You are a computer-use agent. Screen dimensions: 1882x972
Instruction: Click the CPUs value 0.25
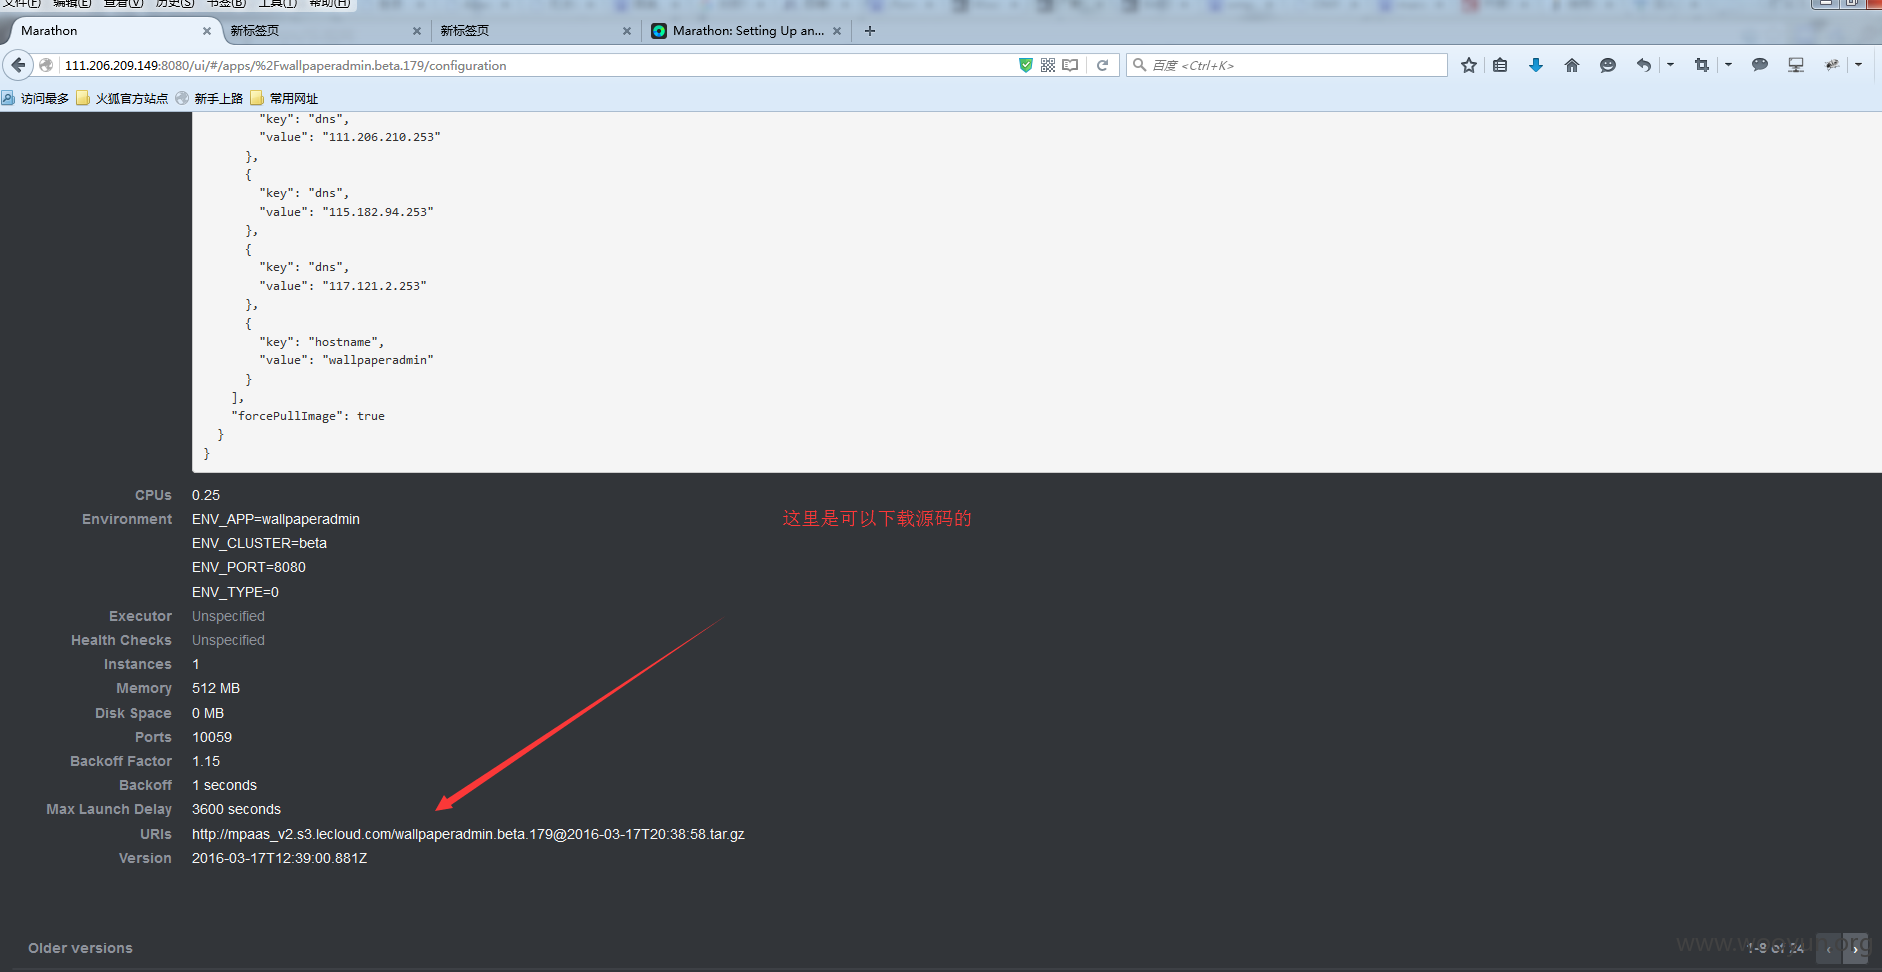(x=206, y=495)
